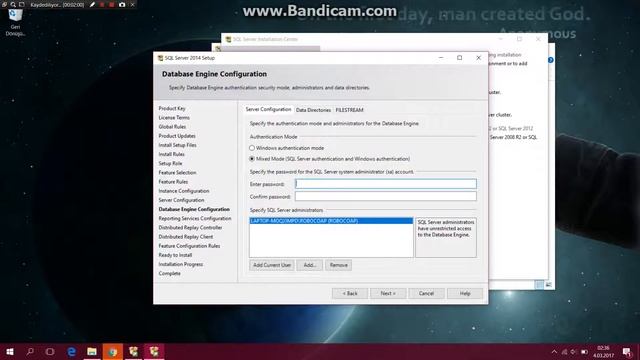This screenshot has height=360, width=640.
Task: Click Feature Configuration Rules step
Action: coord(189,246)
